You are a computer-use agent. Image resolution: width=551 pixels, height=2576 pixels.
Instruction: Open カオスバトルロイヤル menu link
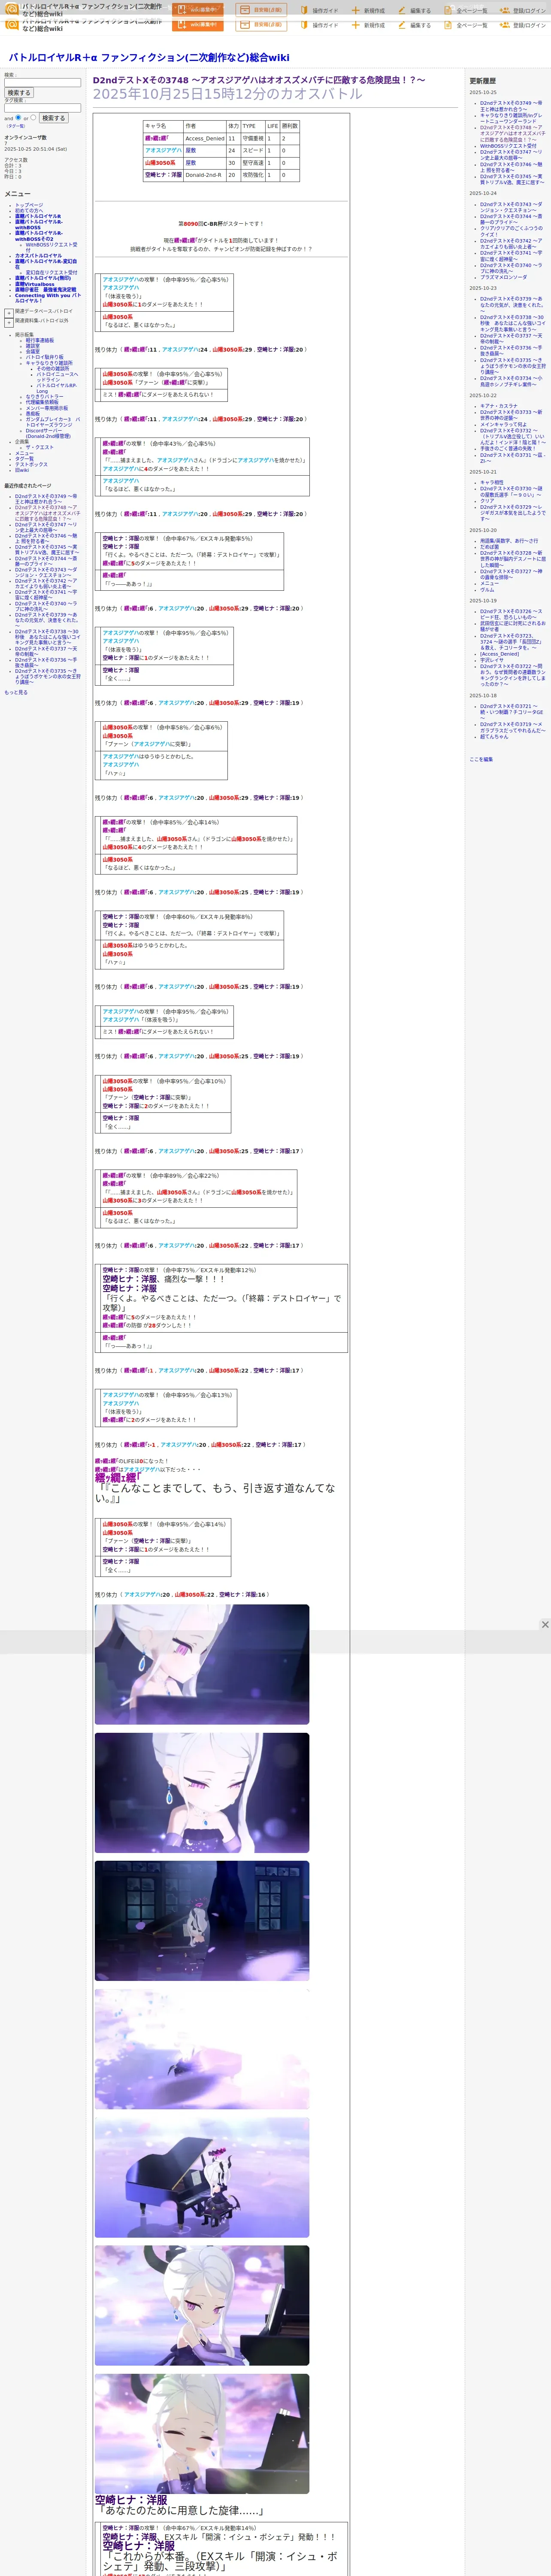[38, 256]
